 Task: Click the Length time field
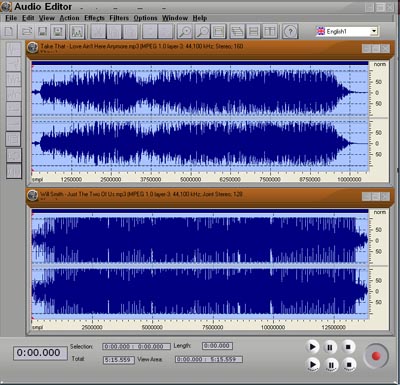tap(217, 346)
